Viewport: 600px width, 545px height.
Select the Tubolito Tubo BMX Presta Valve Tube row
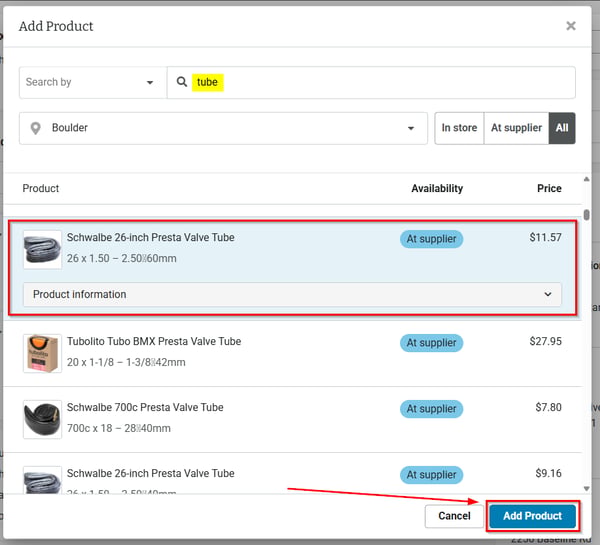point(292,353)
